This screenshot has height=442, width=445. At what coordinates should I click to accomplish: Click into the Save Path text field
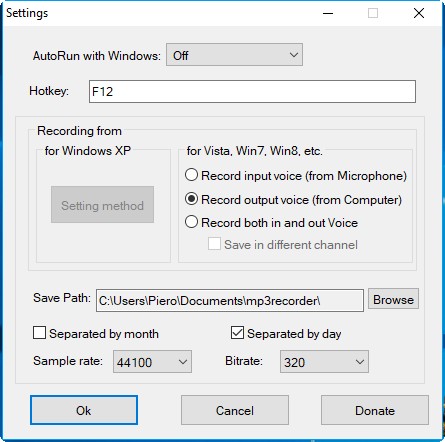(230, 301)
